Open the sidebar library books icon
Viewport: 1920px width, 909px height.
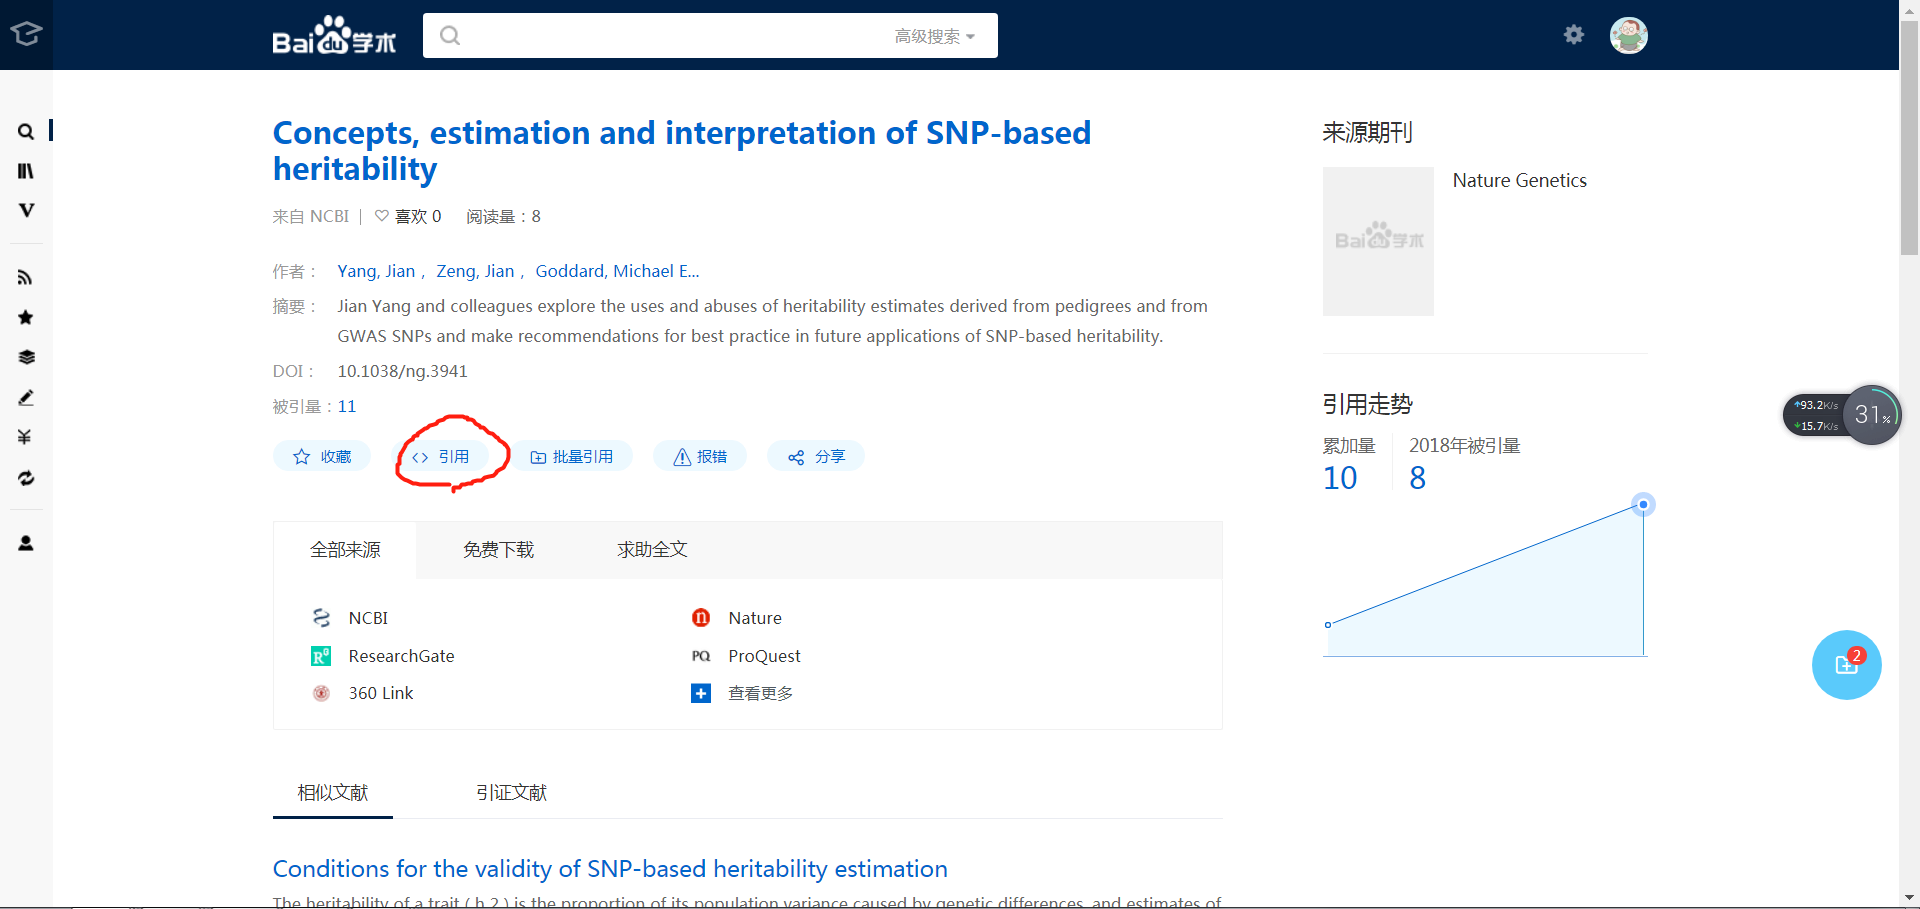(x=26, y=171)
